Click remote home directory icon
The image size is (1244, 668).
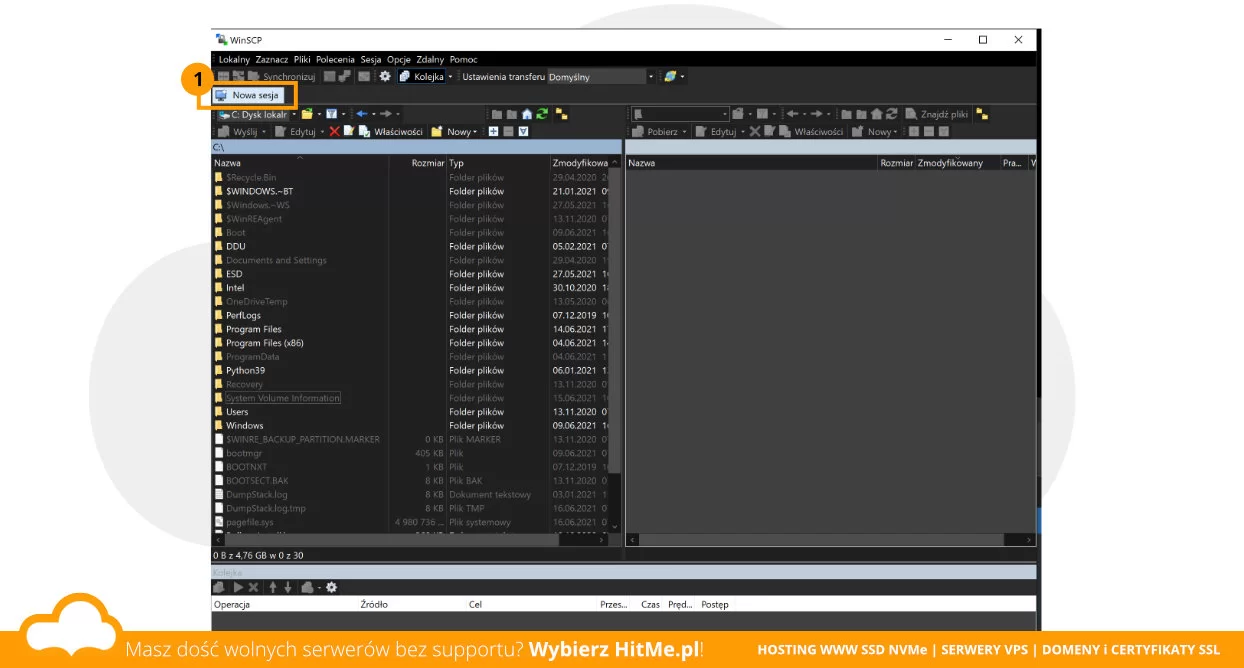[x=876, y=114]
